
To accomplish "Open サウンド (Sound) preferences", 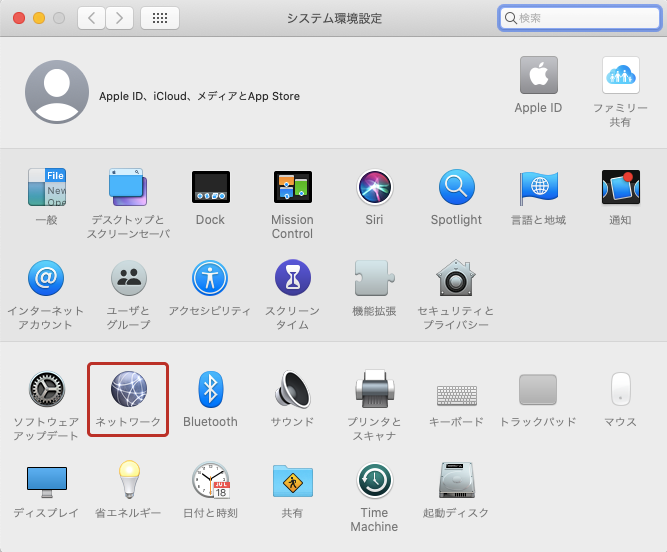I will coord(293,389).
